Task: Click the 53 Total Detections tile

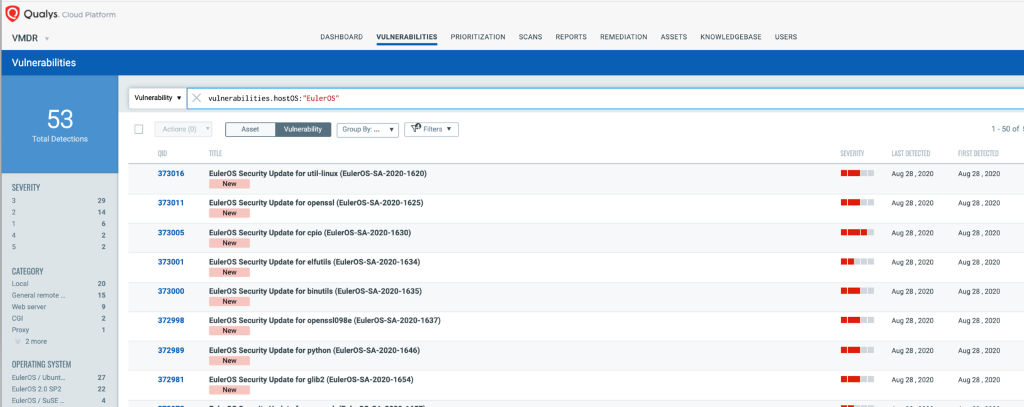Action: (x=59, y=124)
